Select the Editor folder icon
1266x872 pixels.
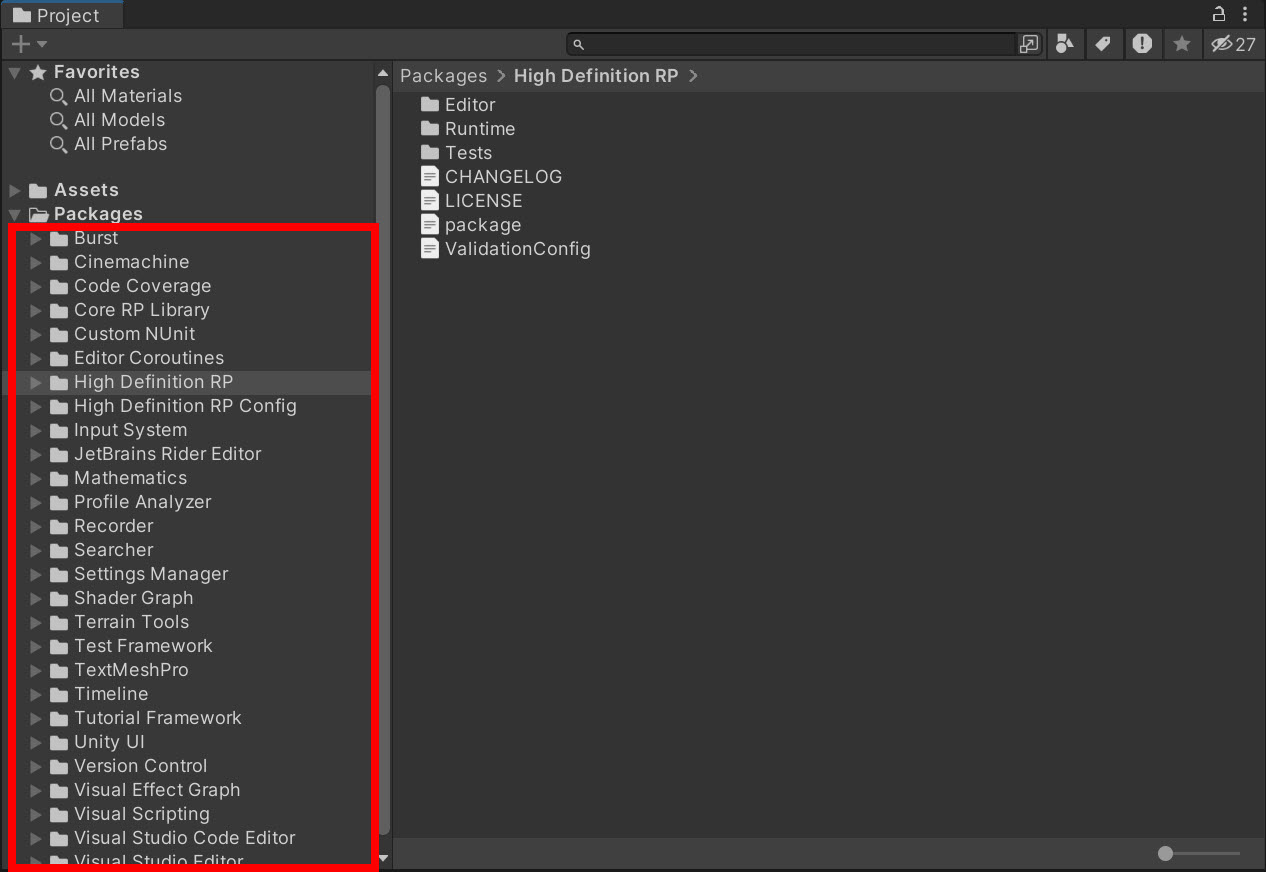[x=430, y=105]
